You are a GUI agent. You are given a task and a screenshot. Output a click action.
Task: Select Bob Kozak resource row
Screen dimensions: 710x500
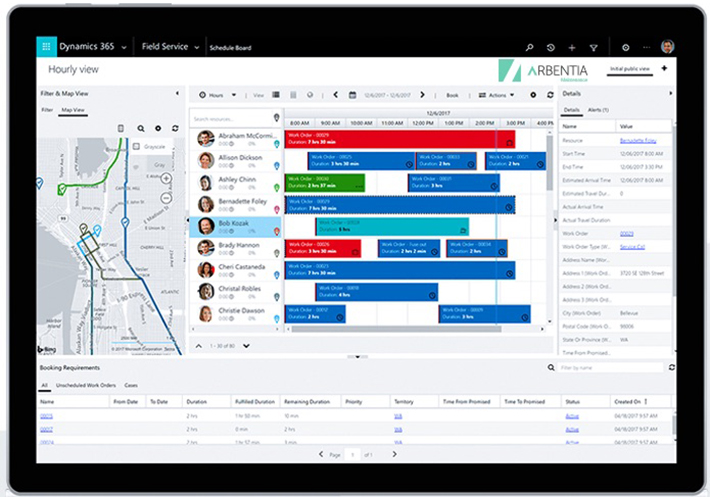tap(235, 227)
